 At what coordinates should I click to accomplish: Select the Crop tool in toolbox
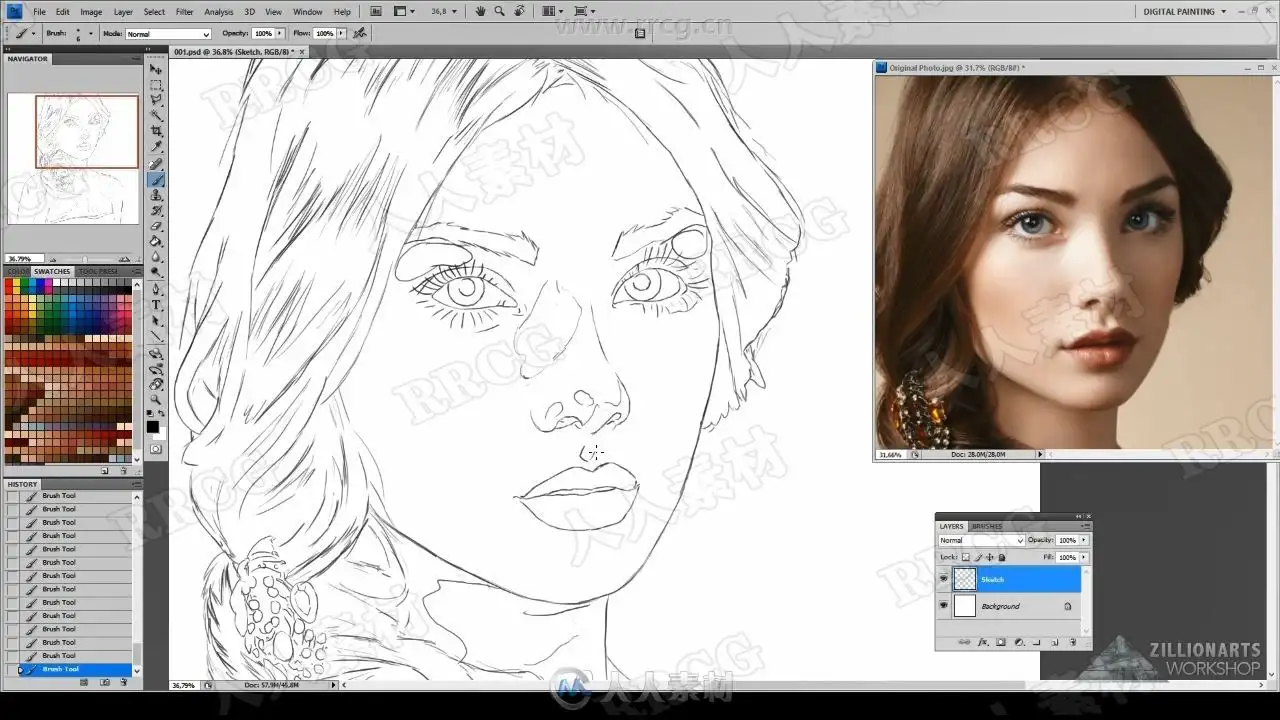coord(156,131)
